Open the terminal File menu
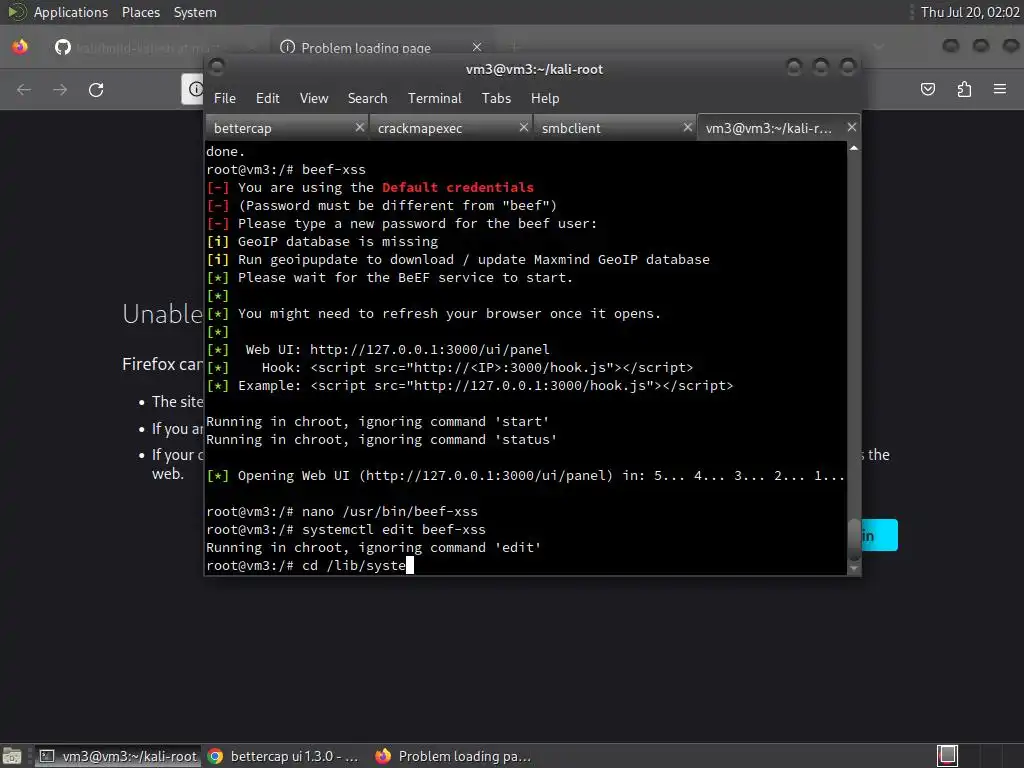The image size is (1024, 768). [225, 98]
